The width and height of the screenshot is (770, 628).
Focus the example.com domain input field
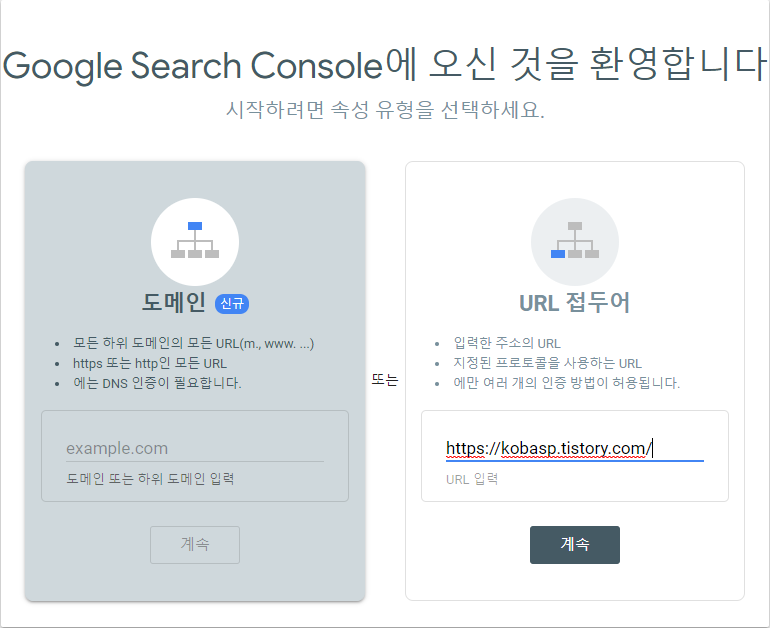click(x=195, y=448)
